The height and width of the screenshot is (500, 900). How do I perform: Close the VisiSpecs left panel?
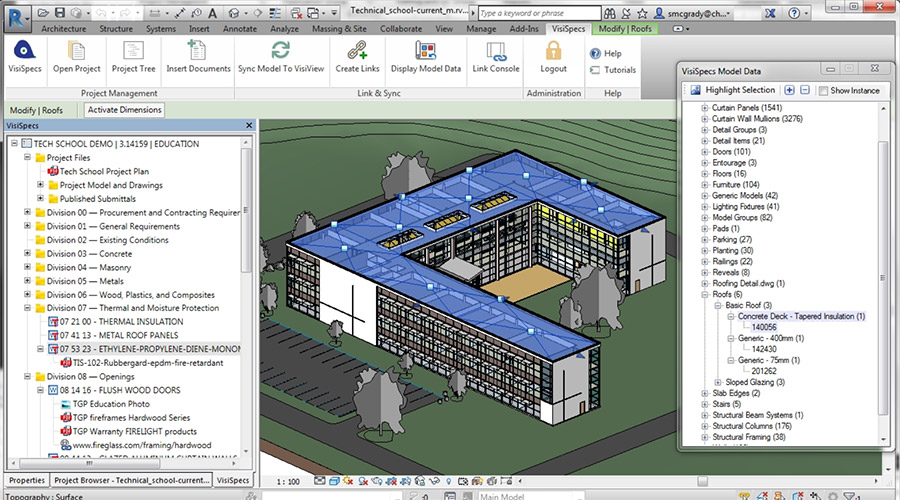pyautogui.click(x=249, y=125)
